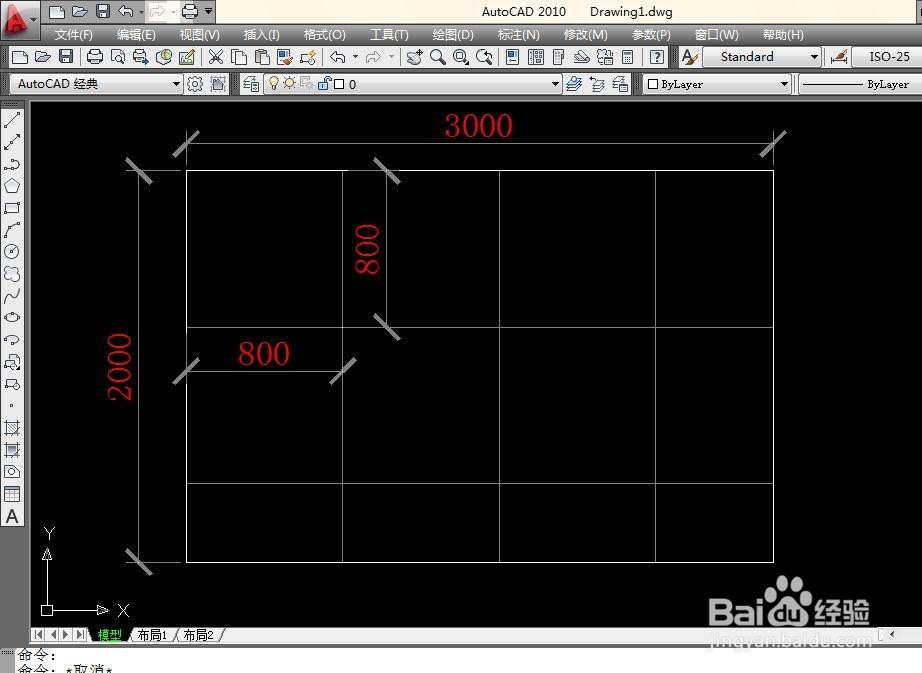This screenshot has height=673, width=922.
Task: Open the 绘图(D) menu
Action: point(453,35)
